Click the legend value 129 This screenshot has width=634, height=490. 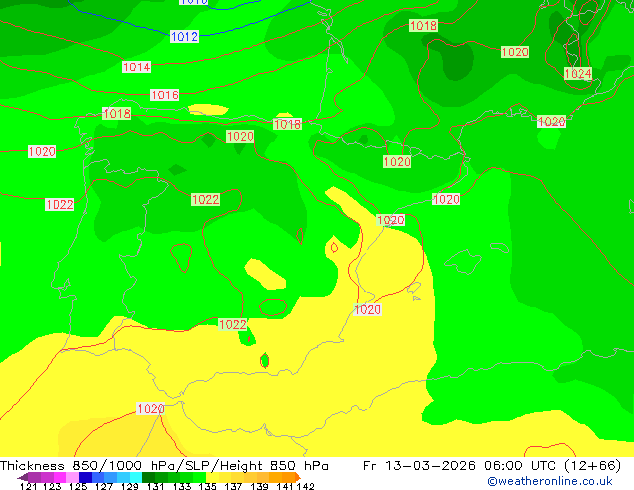click(130, 486)
